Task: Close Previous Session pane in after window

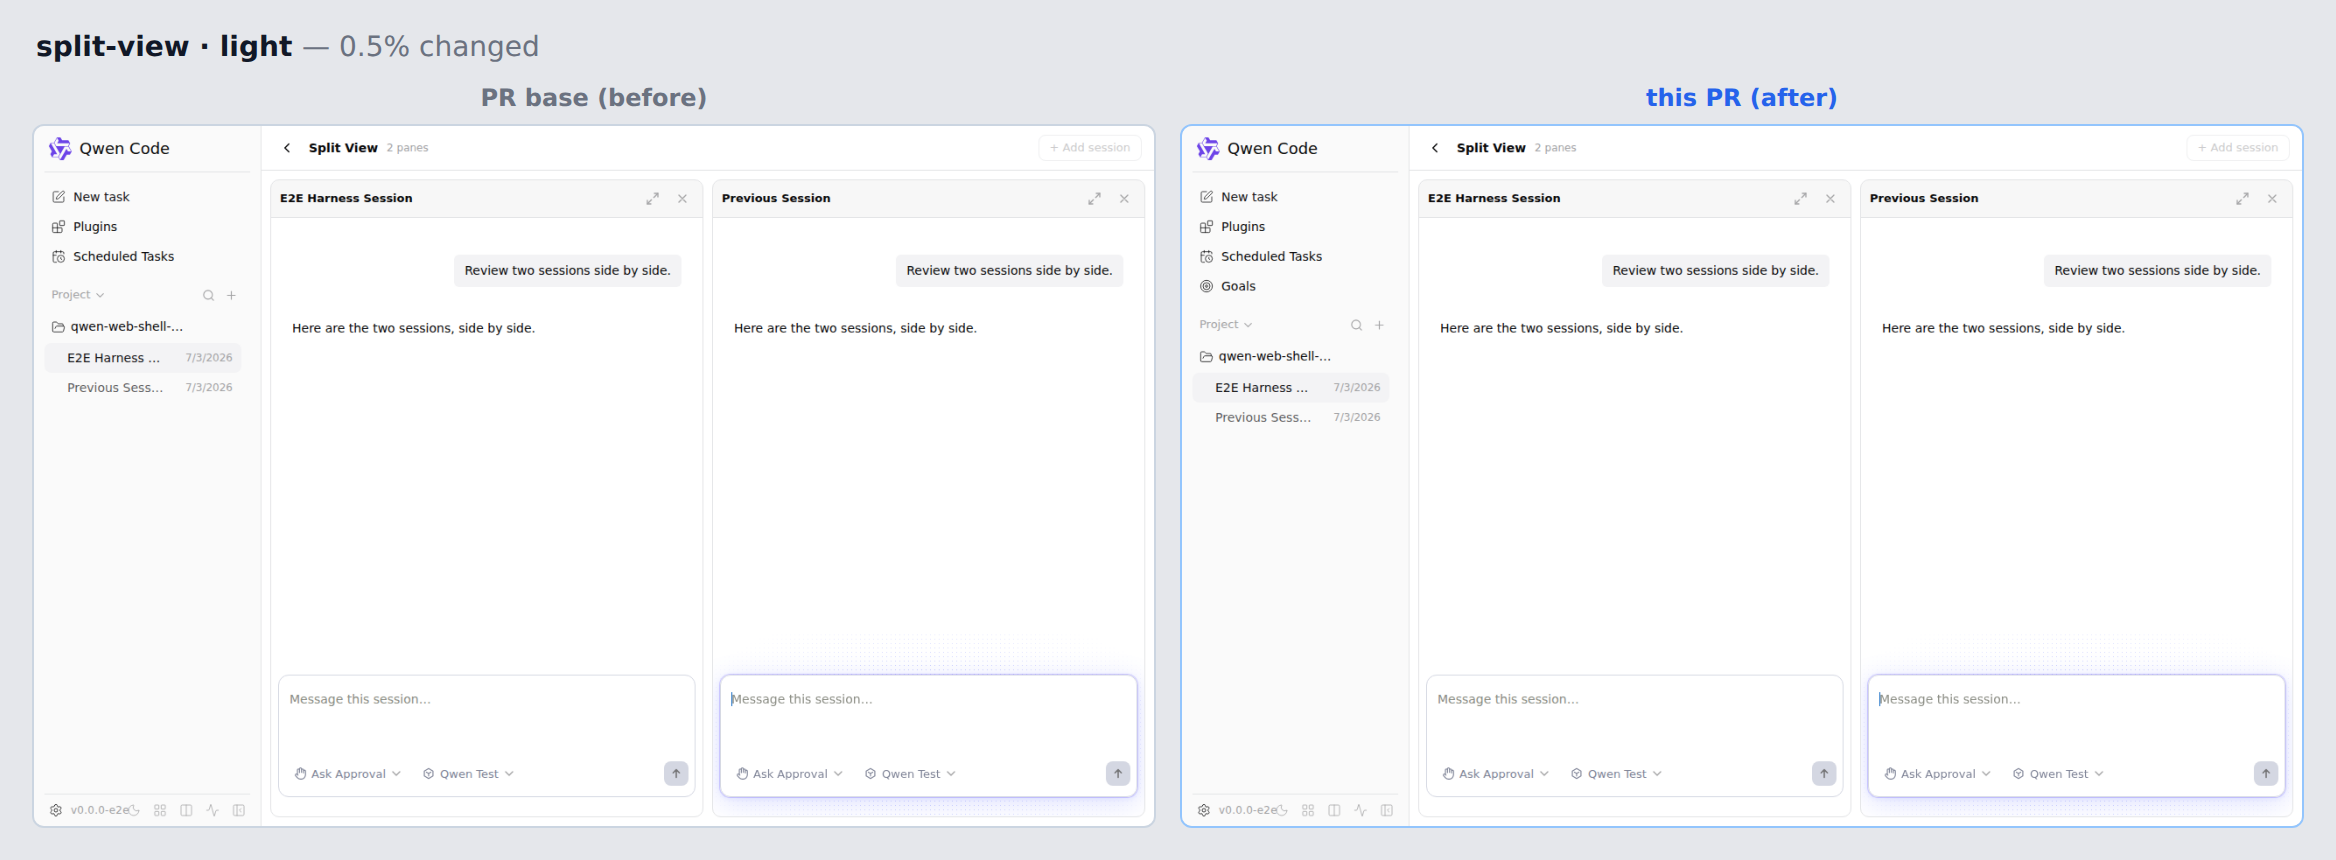Action: click(2272, 199)
